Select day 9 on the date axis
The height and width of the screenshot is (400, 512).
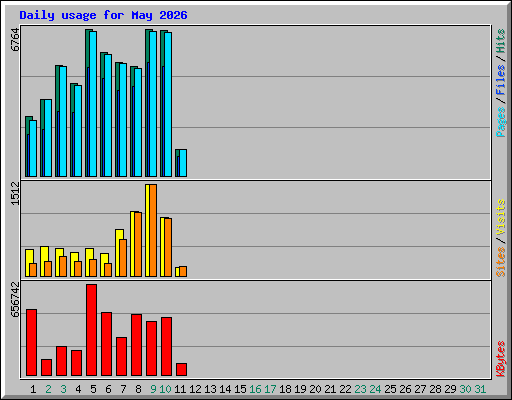[153, 389]
